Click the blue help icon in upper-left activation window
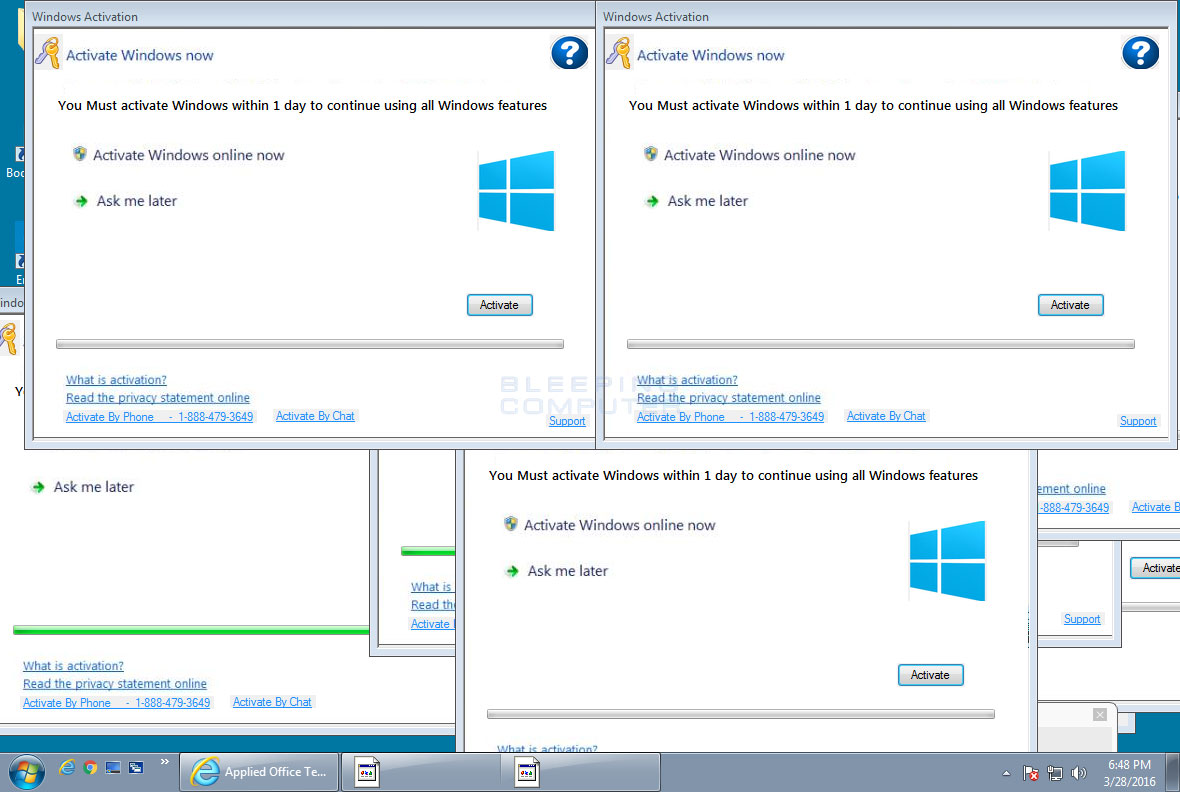 (x=569, y=53)
